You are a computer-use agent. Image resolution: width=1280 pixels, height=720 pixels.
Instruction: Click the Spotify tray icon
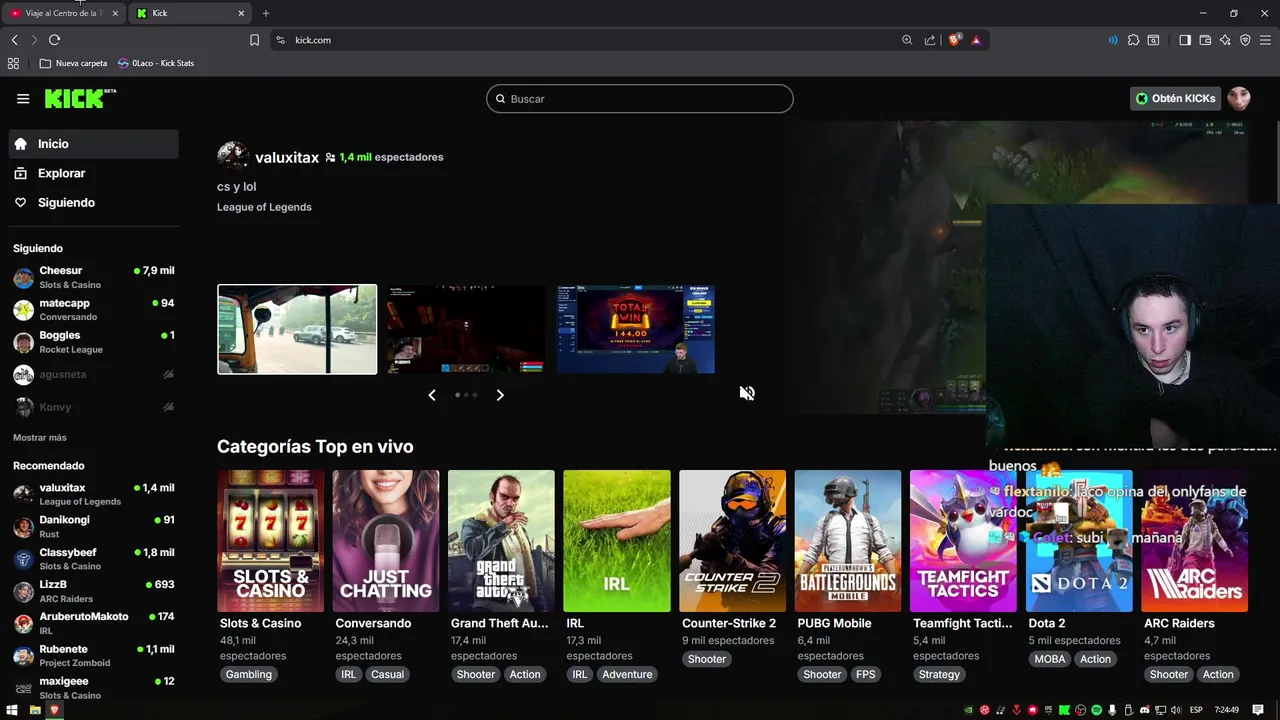point(1096,710)
